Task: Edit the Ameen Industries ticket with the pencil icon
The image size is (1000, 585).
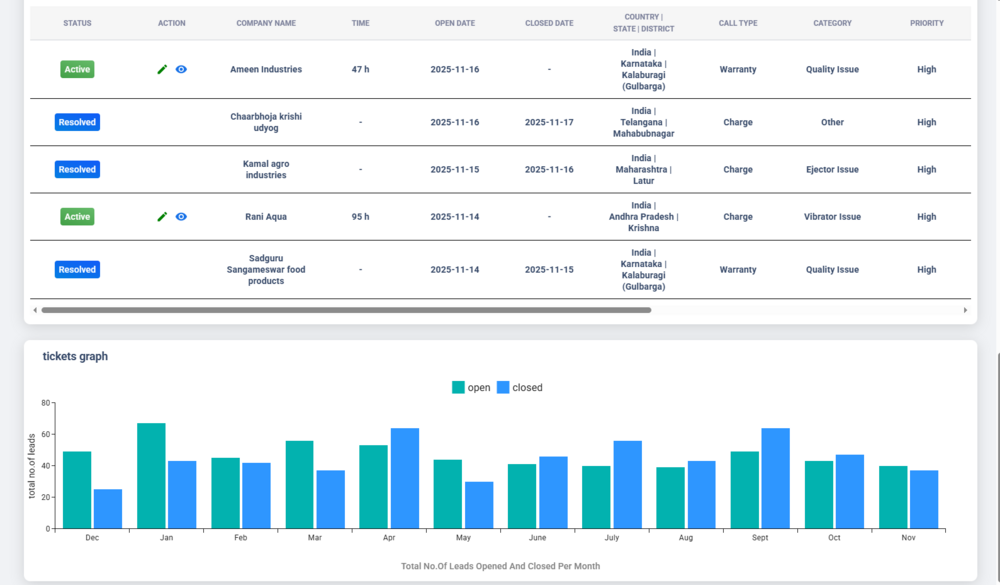Action: pos(161,69)
